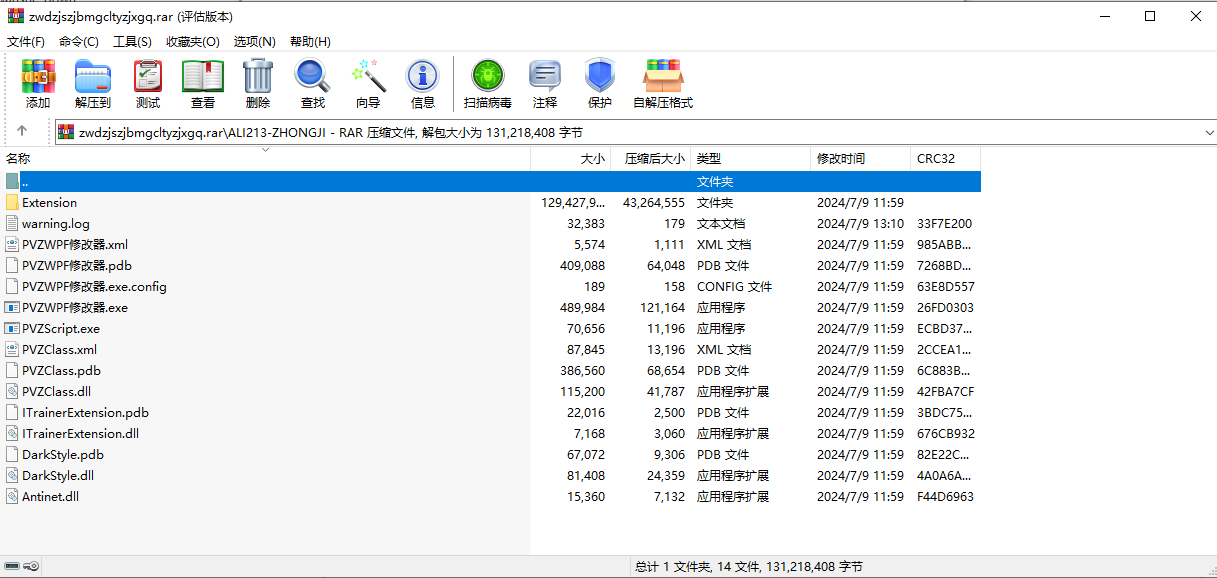The image size is (1217, 578).
Task: Click the CRC32 value F44D6963
Action: [x=945, y=497]
